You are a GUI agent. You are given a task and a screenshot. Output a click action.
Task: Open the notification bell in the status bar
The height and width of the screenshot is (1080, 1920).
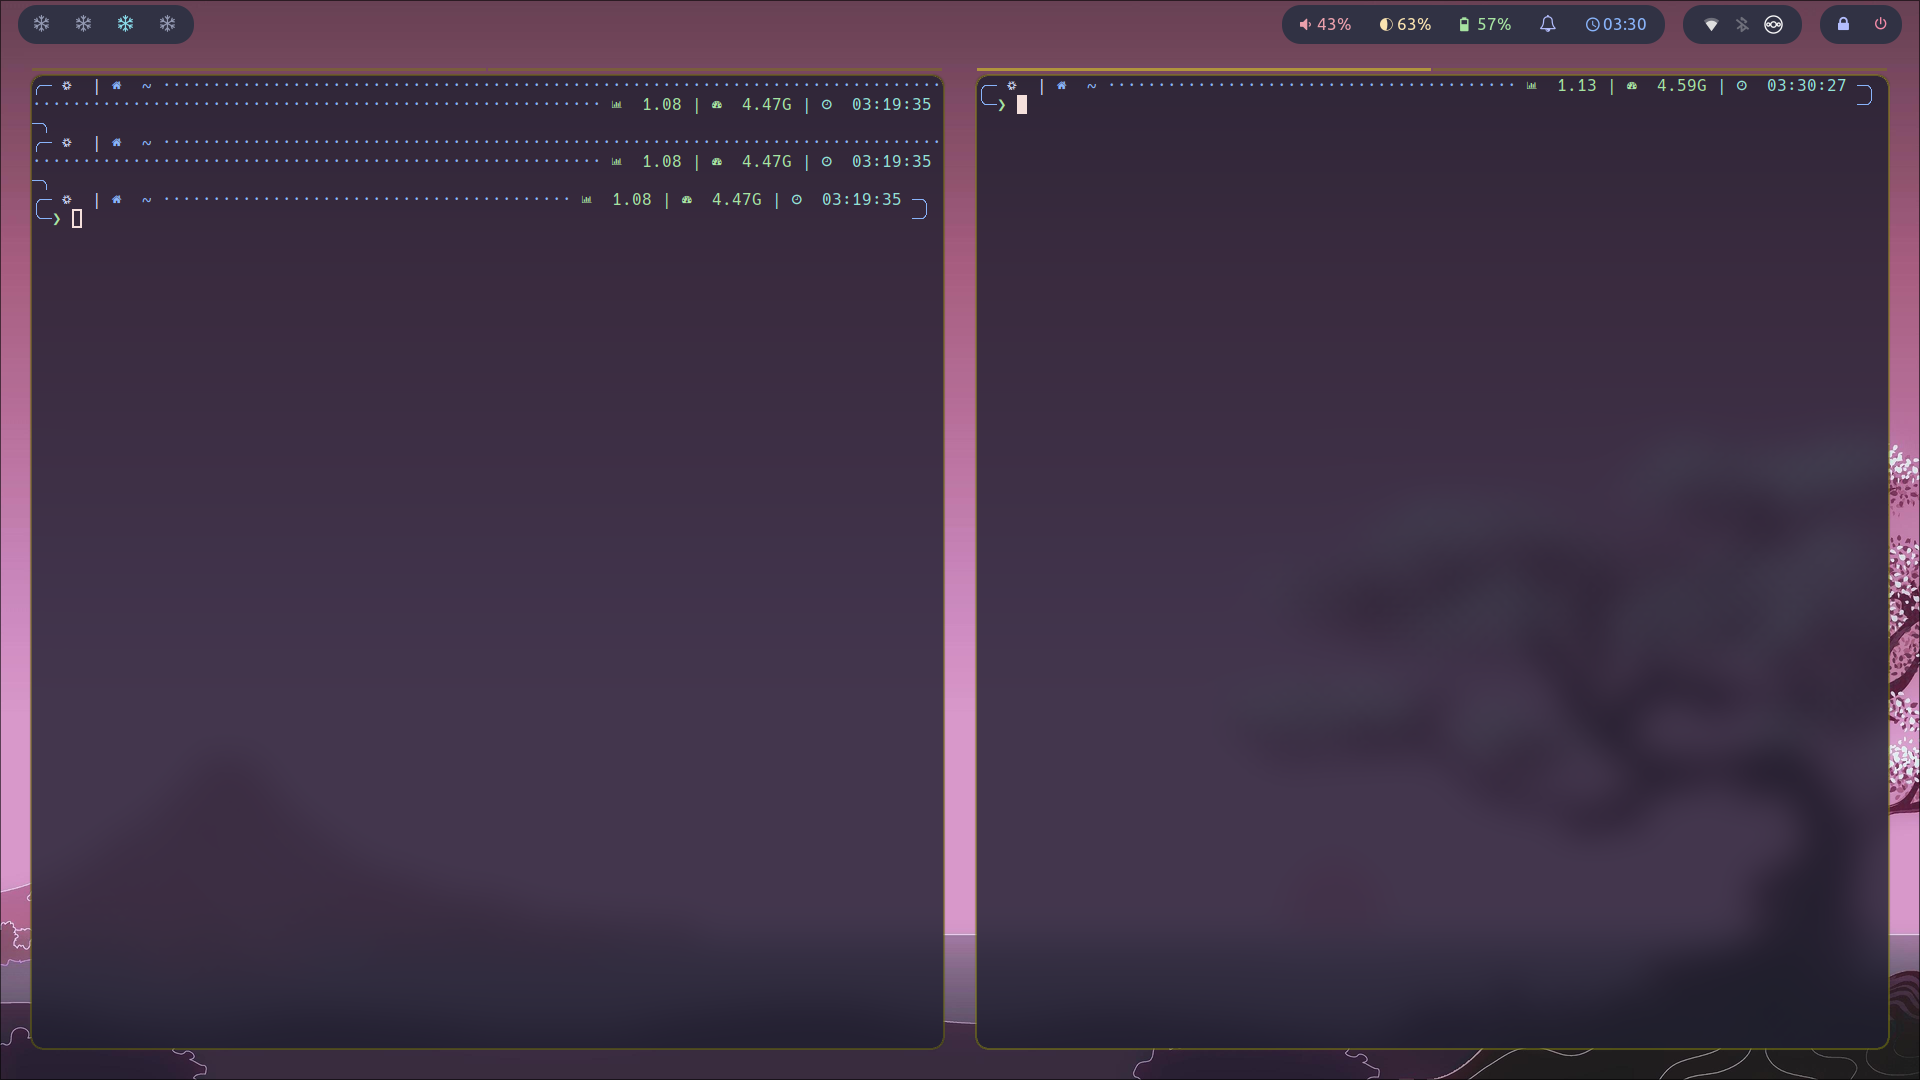coord(1547,23)
